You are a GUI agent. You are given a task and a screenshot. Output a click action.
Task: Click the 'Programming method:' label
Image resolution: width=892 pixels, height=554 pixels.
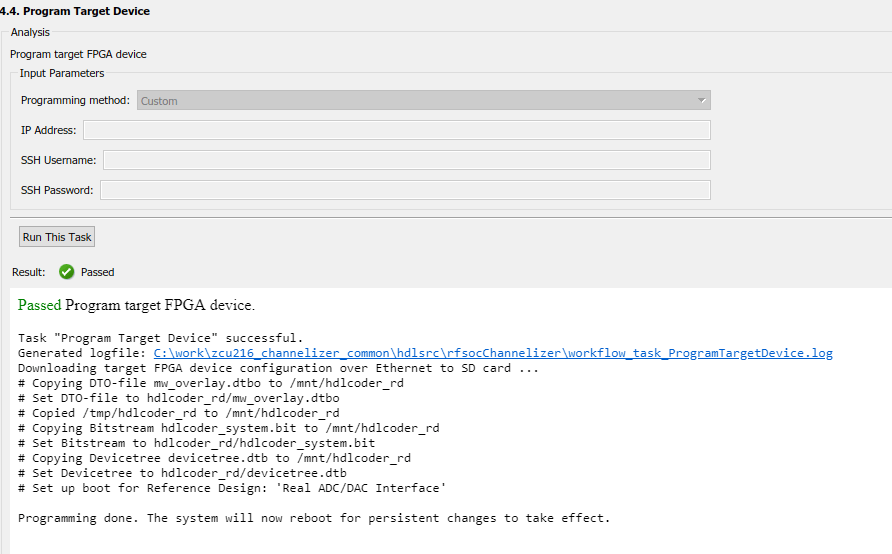tap(75, 101)
